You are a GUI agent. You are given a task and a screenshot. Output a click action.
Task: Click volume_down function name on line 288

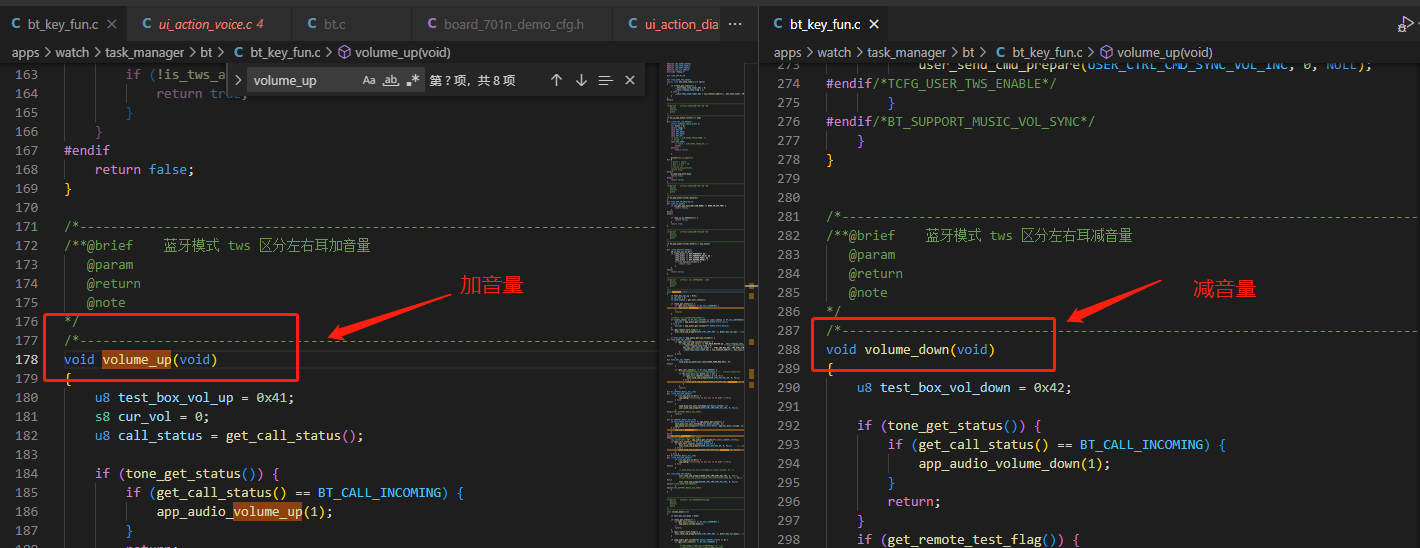click(906, 349)
